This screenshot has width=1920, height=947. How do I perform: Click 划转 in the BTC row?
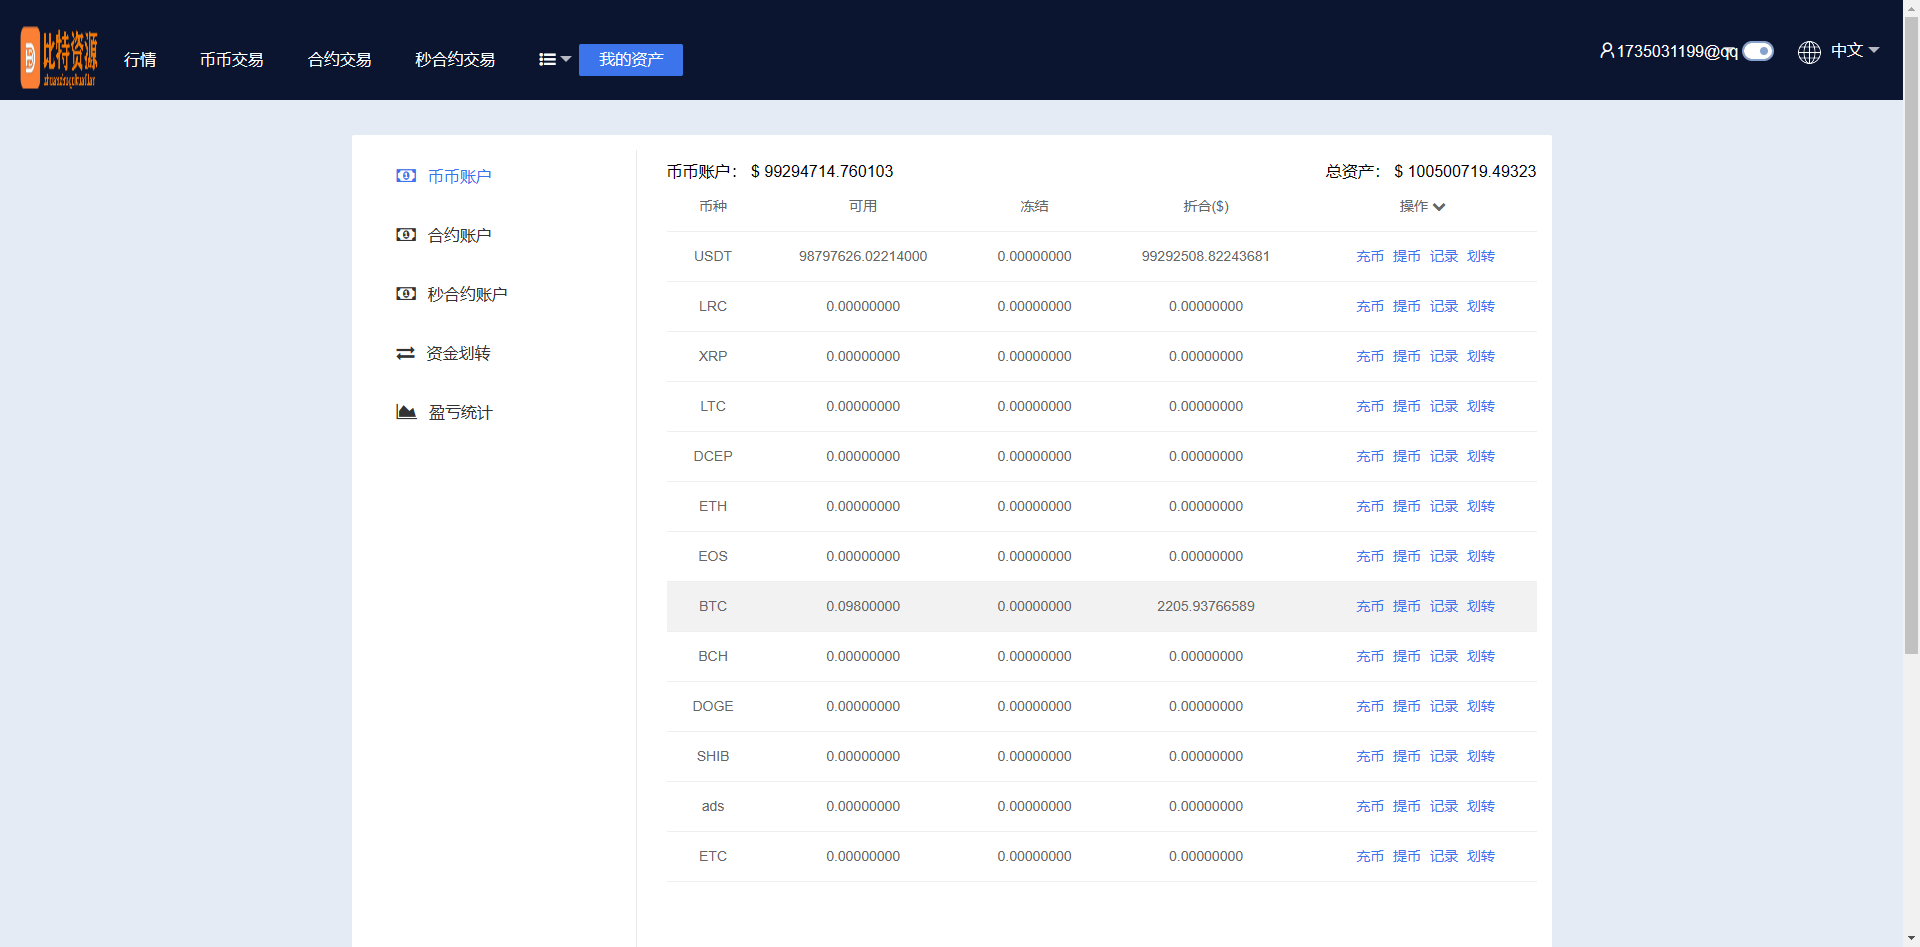click(x=1481, y=606)
